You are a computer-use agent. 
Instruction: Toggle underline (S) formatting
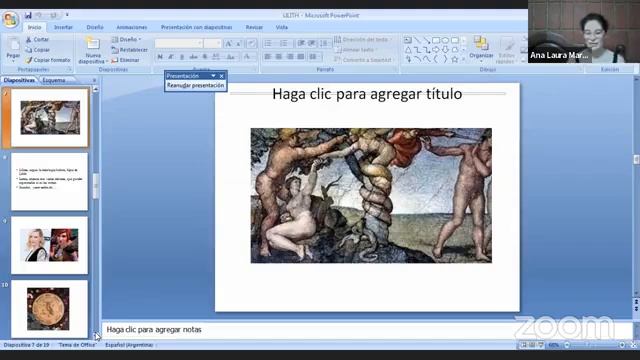[x=182, y=57]
